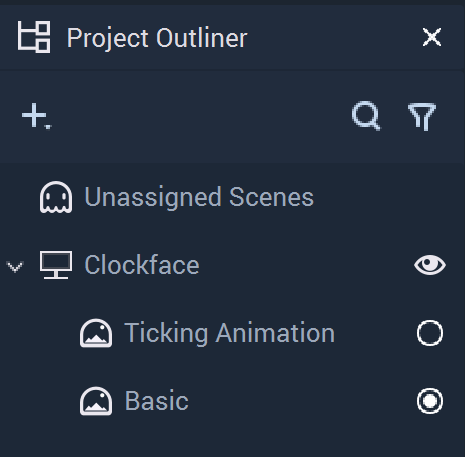The width and height of the screenshot is (465, 457).
Task: Toggle Clockface visibility with the eye icon
Action: (430, 265)
